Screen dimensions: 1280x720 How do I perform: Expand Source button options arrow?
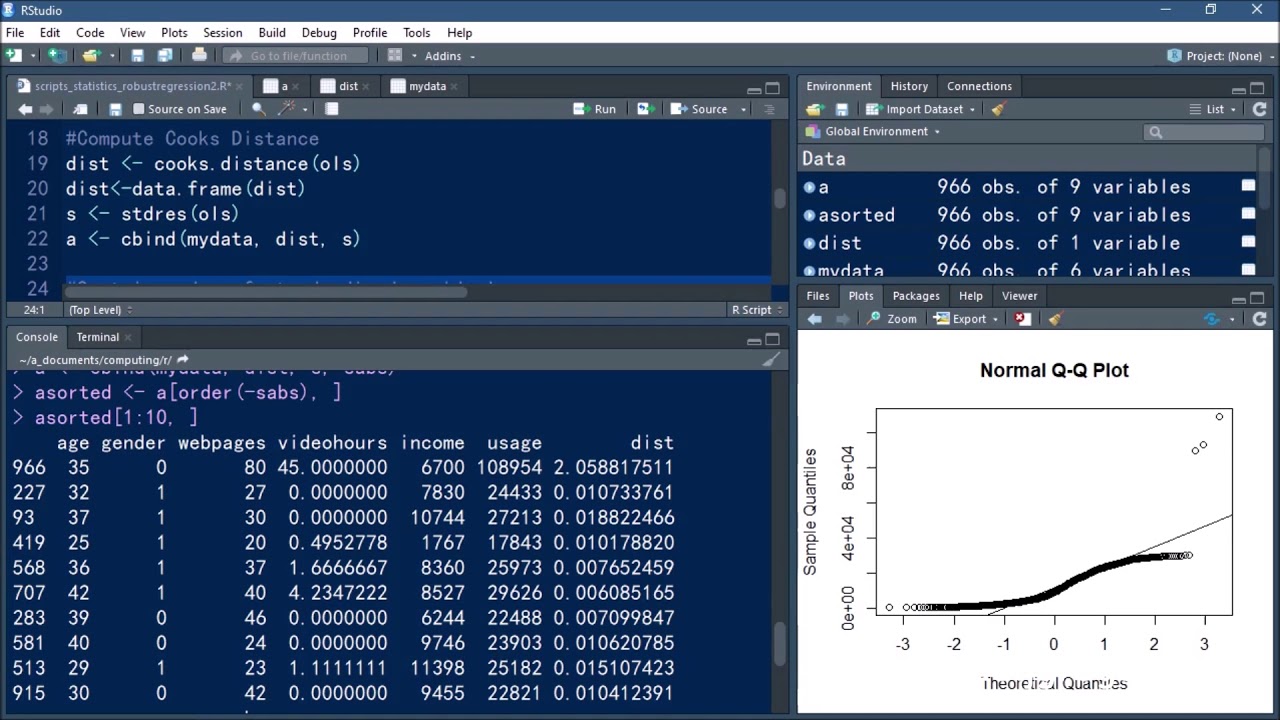click(743, 109)
